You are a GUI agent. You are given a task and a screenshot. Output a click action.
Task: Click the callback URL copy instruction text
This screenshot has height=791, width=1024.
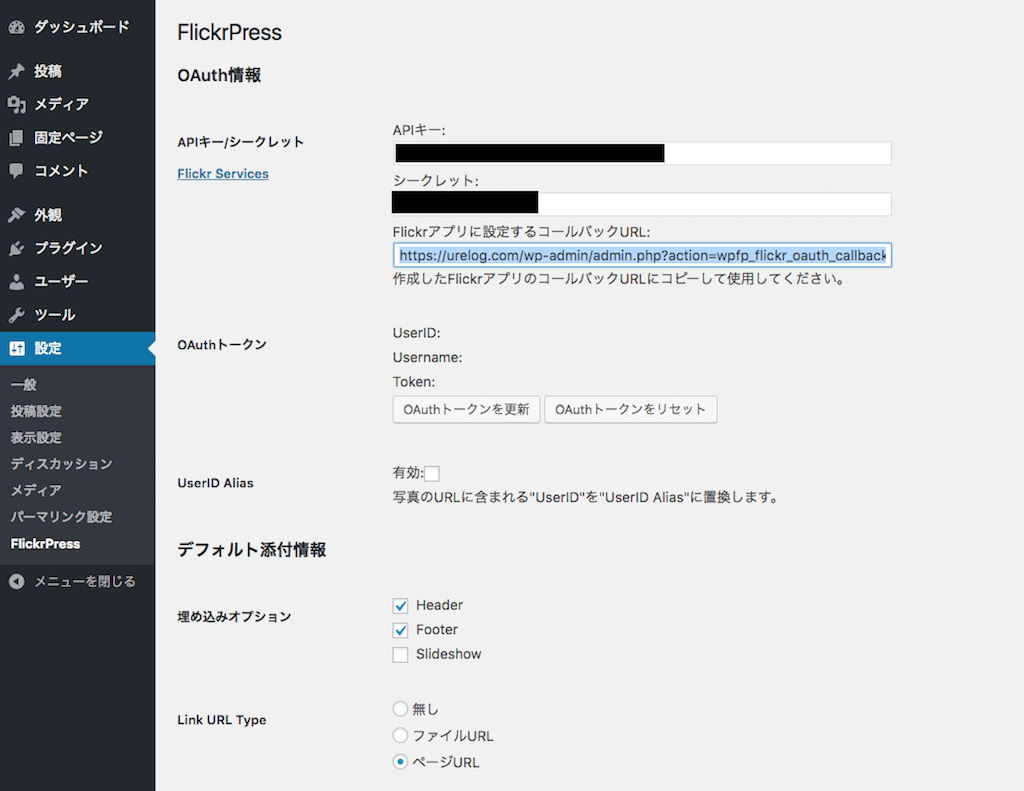[x=619, y=279]
